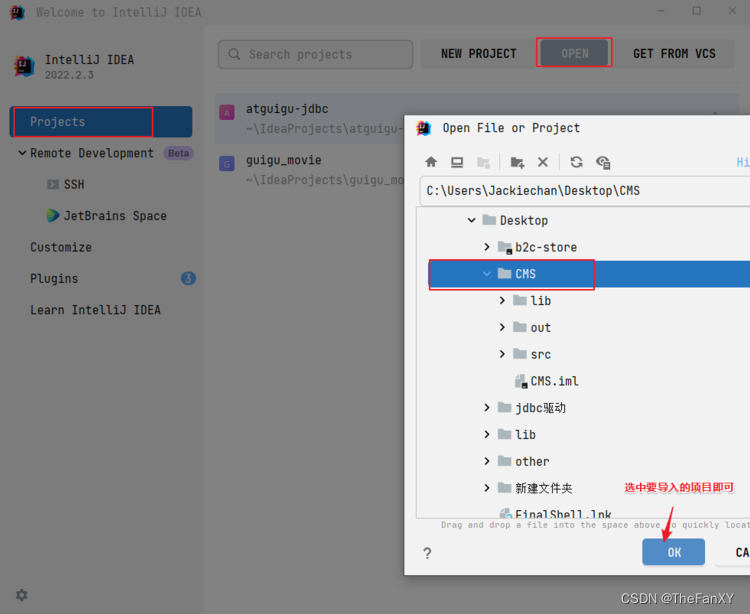Collapse the selected CMS folder
This screenshot has width=750, height=614.
(x=487, y=274)
